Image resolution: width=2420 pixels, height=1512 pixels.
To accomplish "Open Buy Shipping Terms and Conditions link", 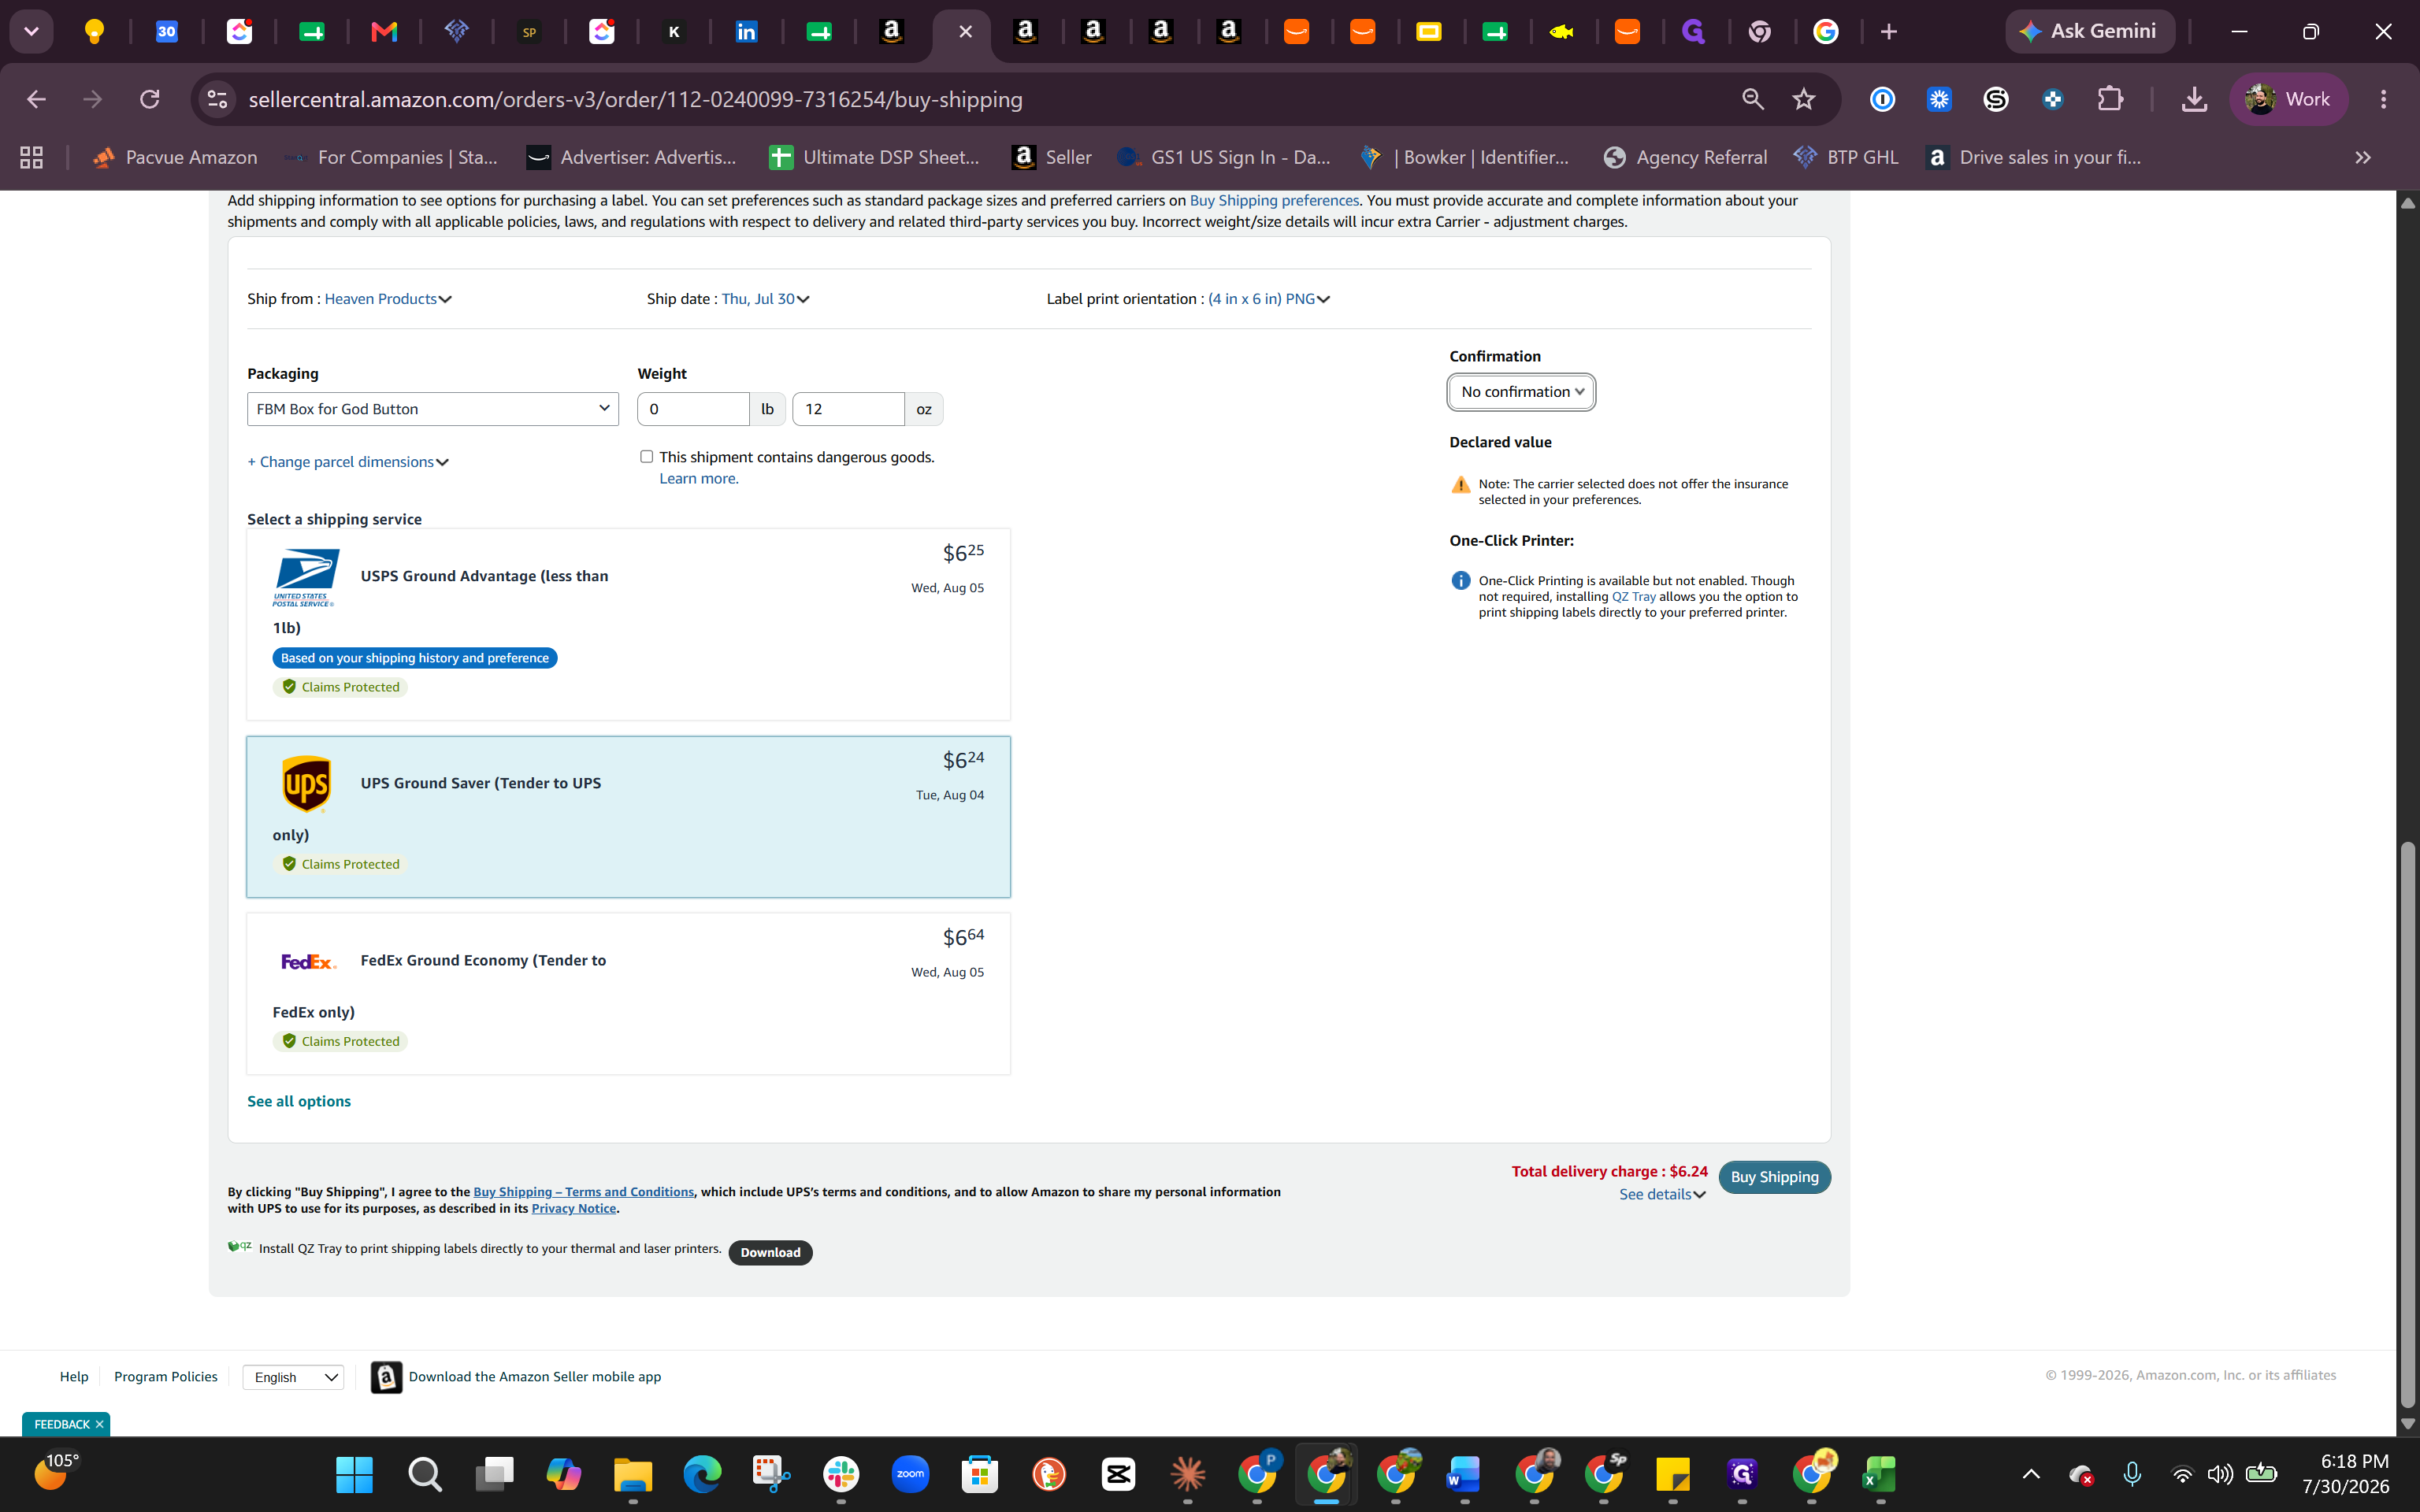I will pyautogui.click(x=583, y=1192).
